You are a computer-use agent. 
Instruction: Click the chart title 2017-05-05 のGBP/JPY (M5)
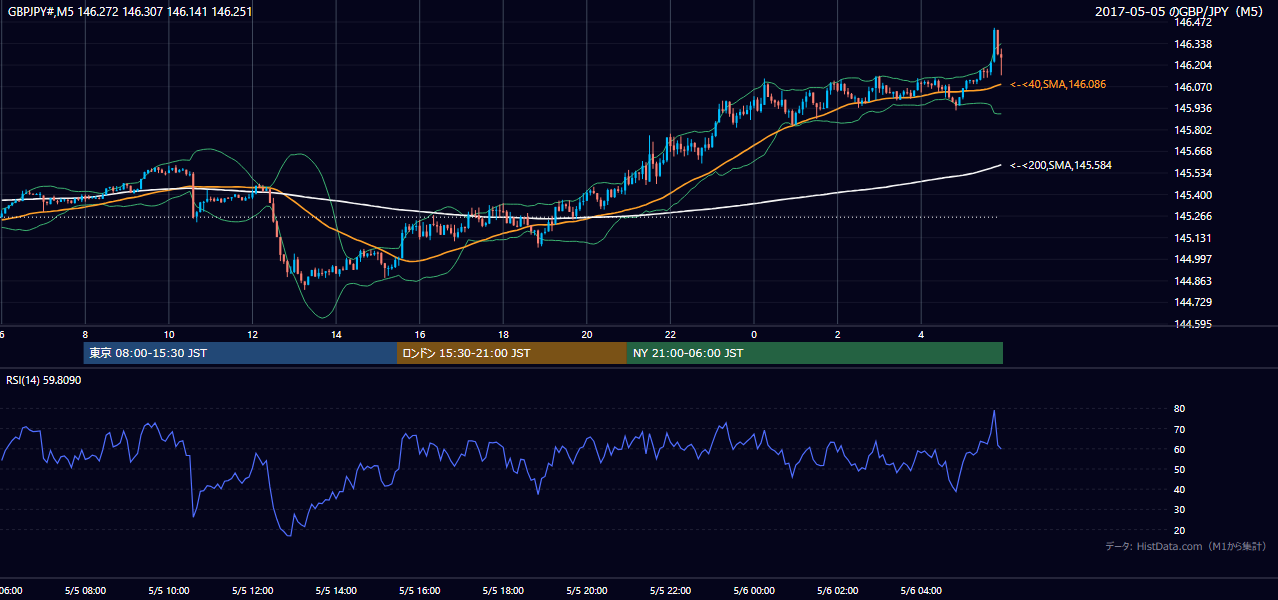click(1180, 11)
